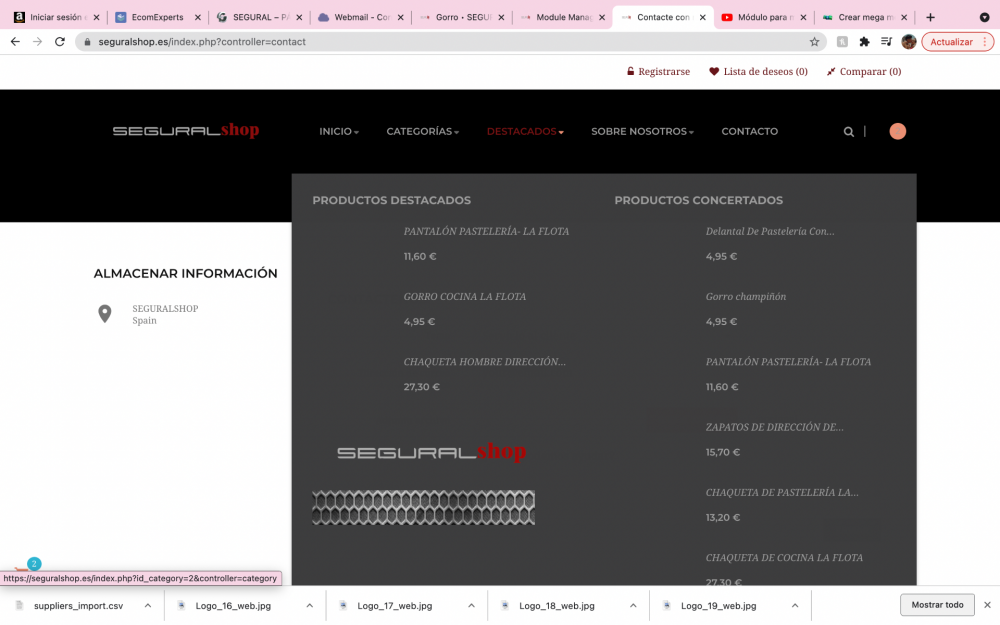This screenshot has height=625, width=1000.
Task: Open Logo_18_web.jpg download options chevron
Action: (633, 605)
